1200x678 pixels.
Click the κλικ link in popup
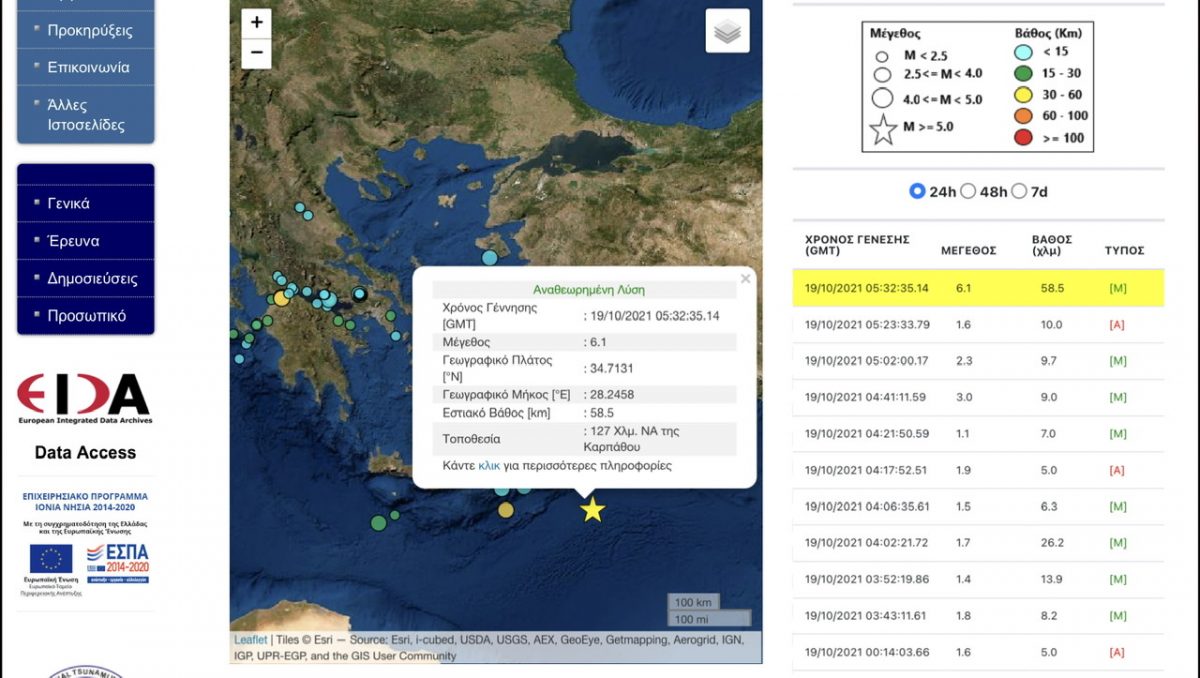pos(489,465)
